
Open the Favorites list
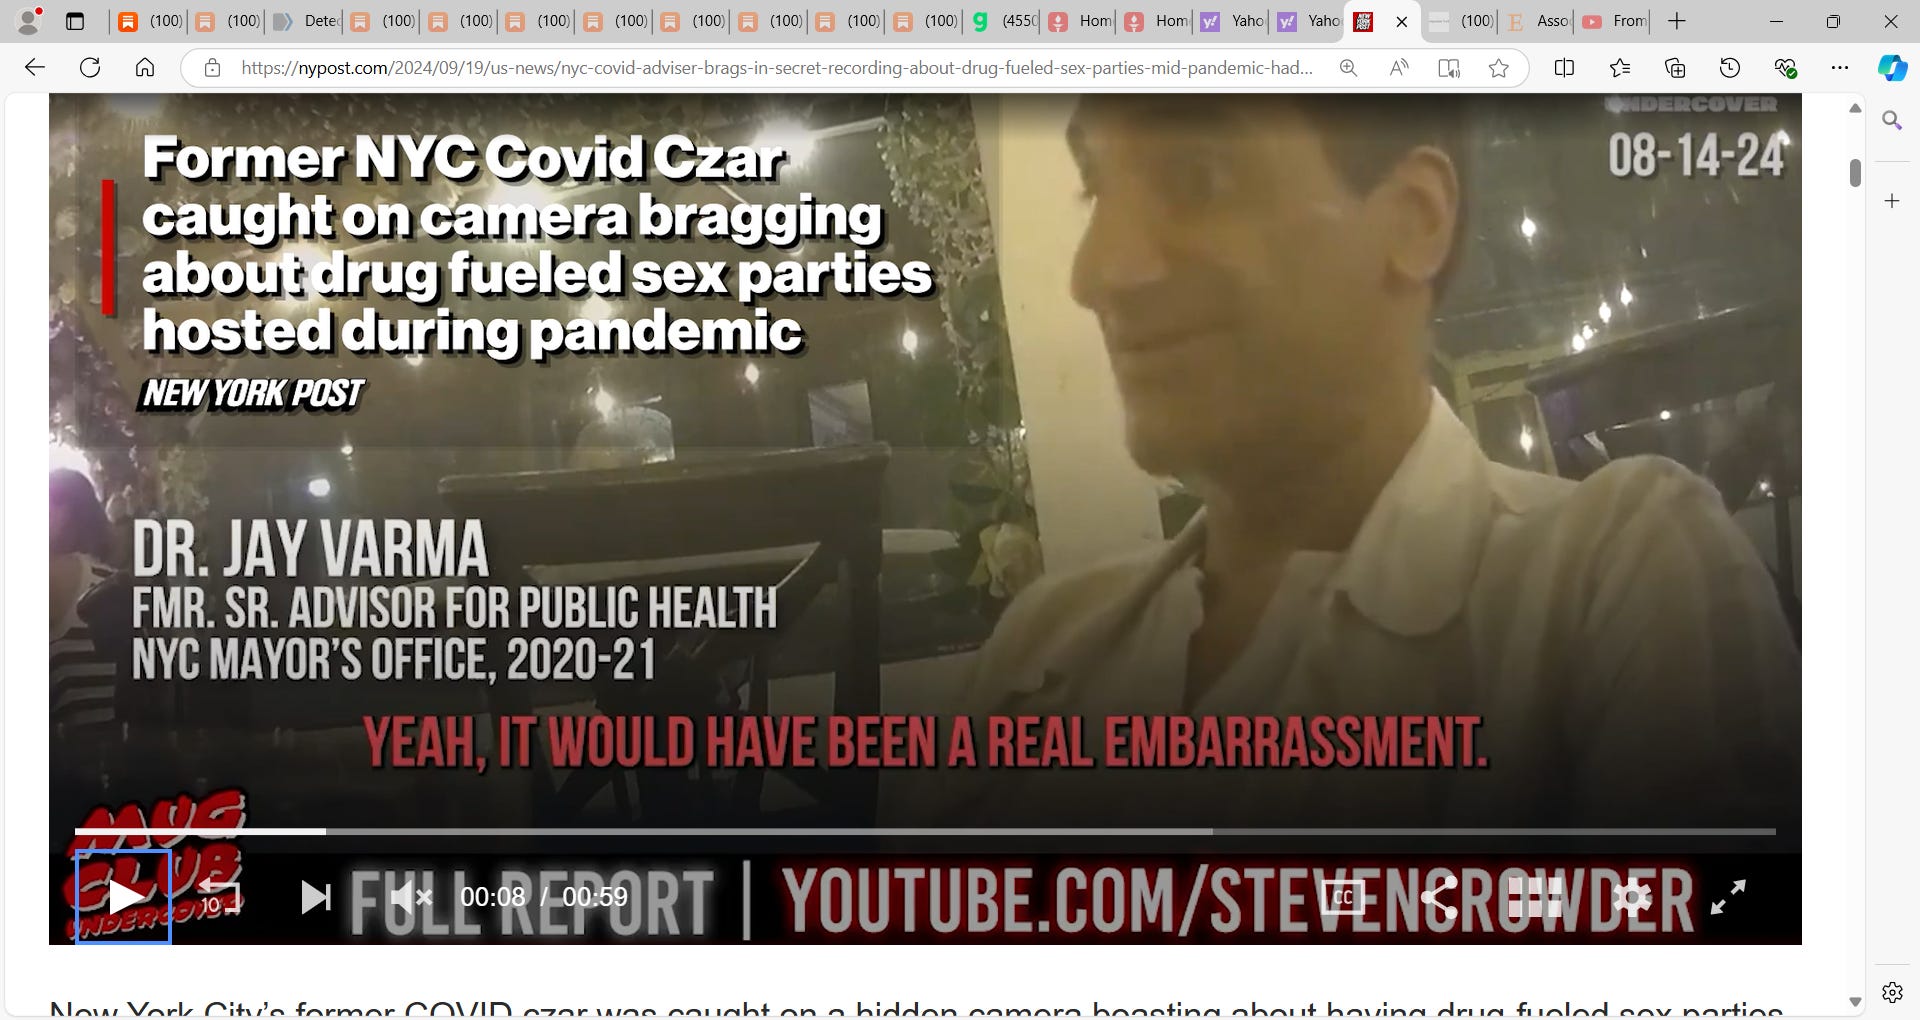click(1620, 68)
